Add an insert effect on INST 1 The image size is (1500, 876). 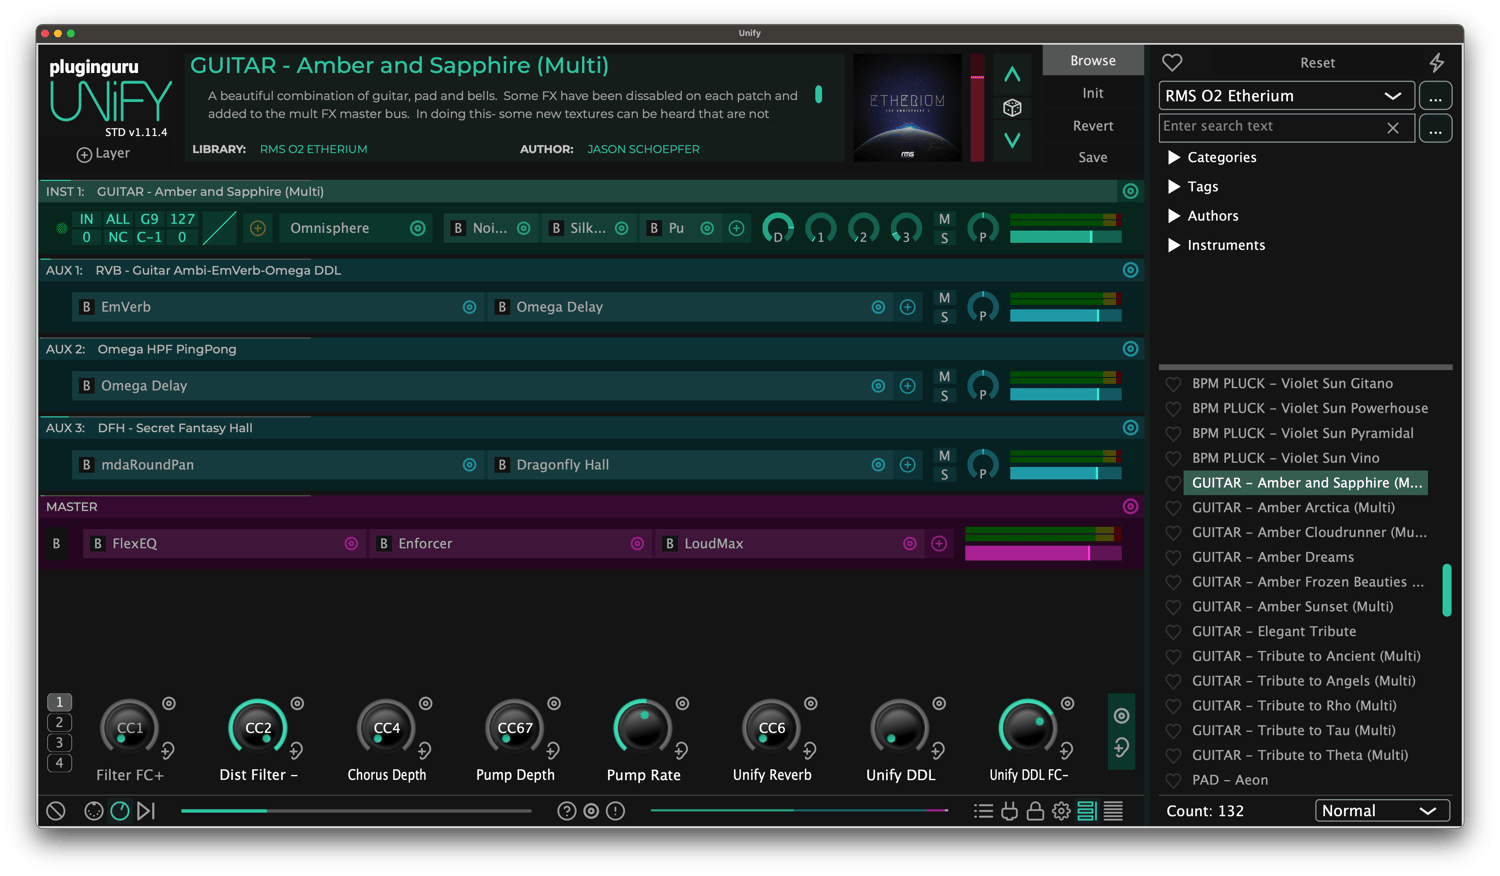[x=737, y=229]
